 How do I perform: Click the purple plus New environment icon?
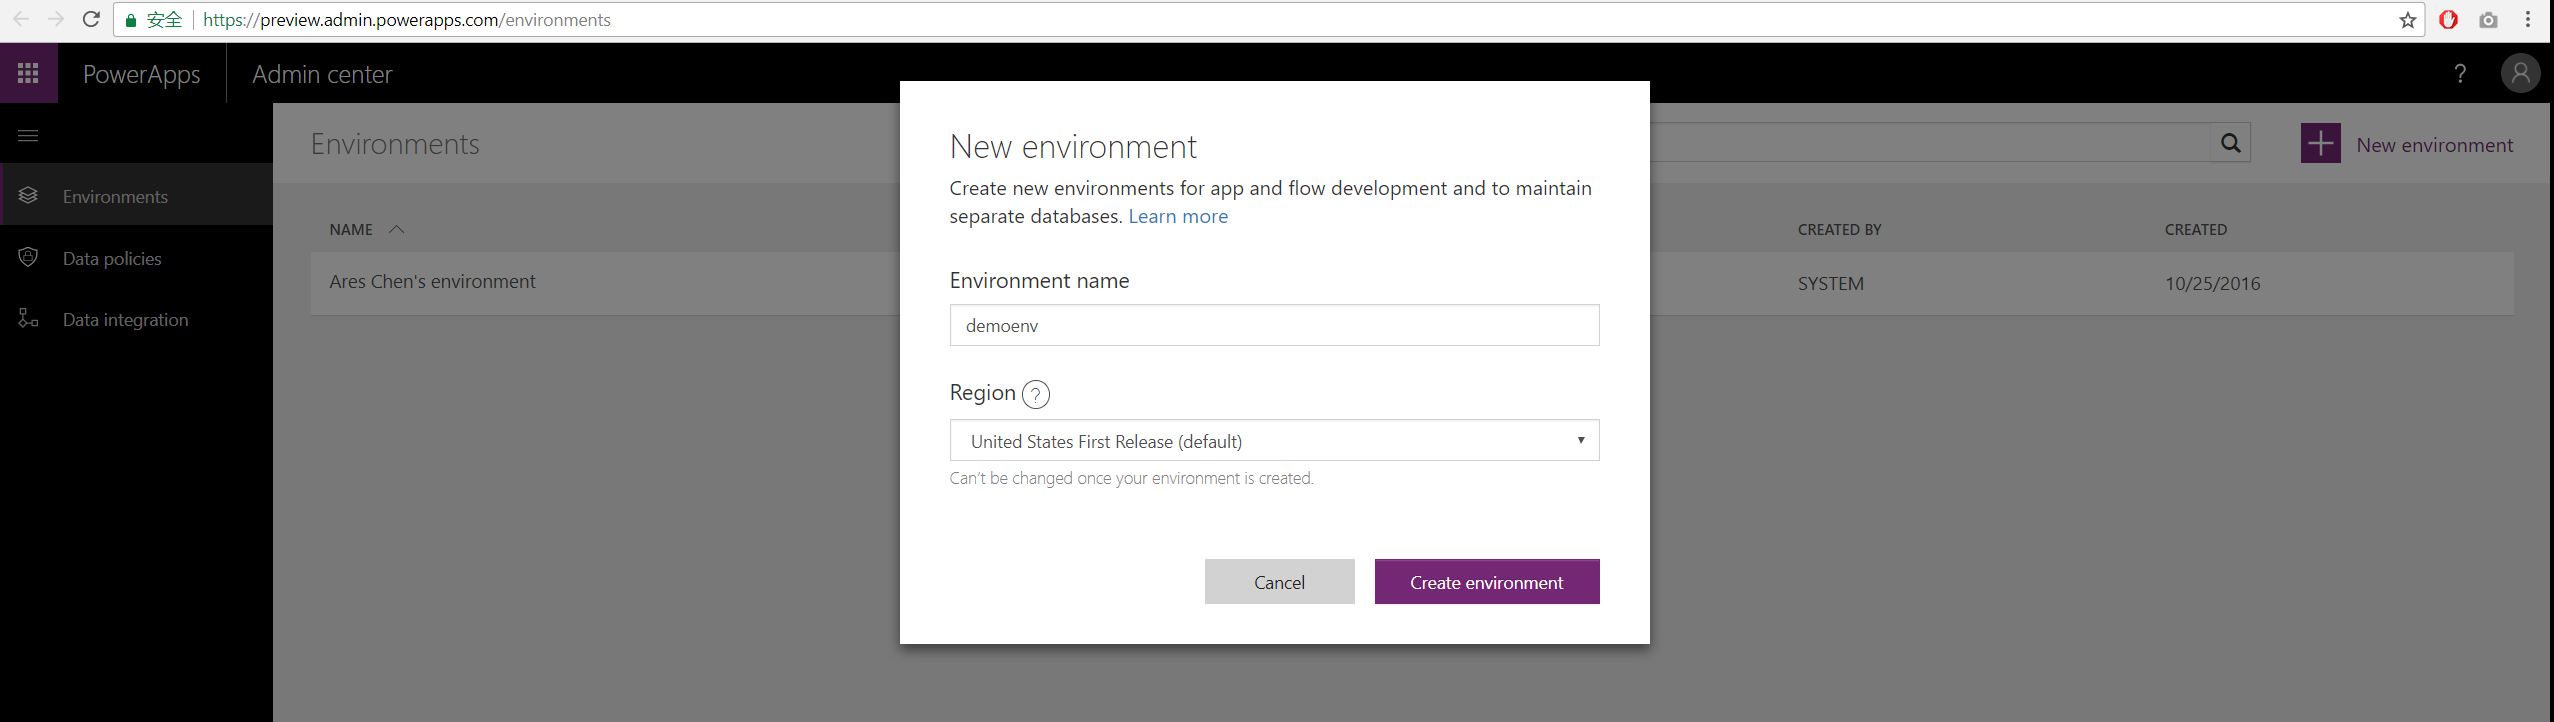pos(2320,144)
